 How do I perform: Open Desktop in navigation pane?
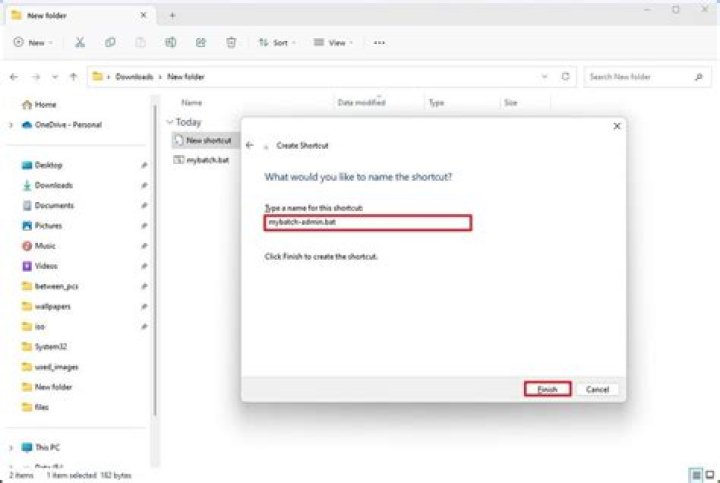(x=42, y=165)
